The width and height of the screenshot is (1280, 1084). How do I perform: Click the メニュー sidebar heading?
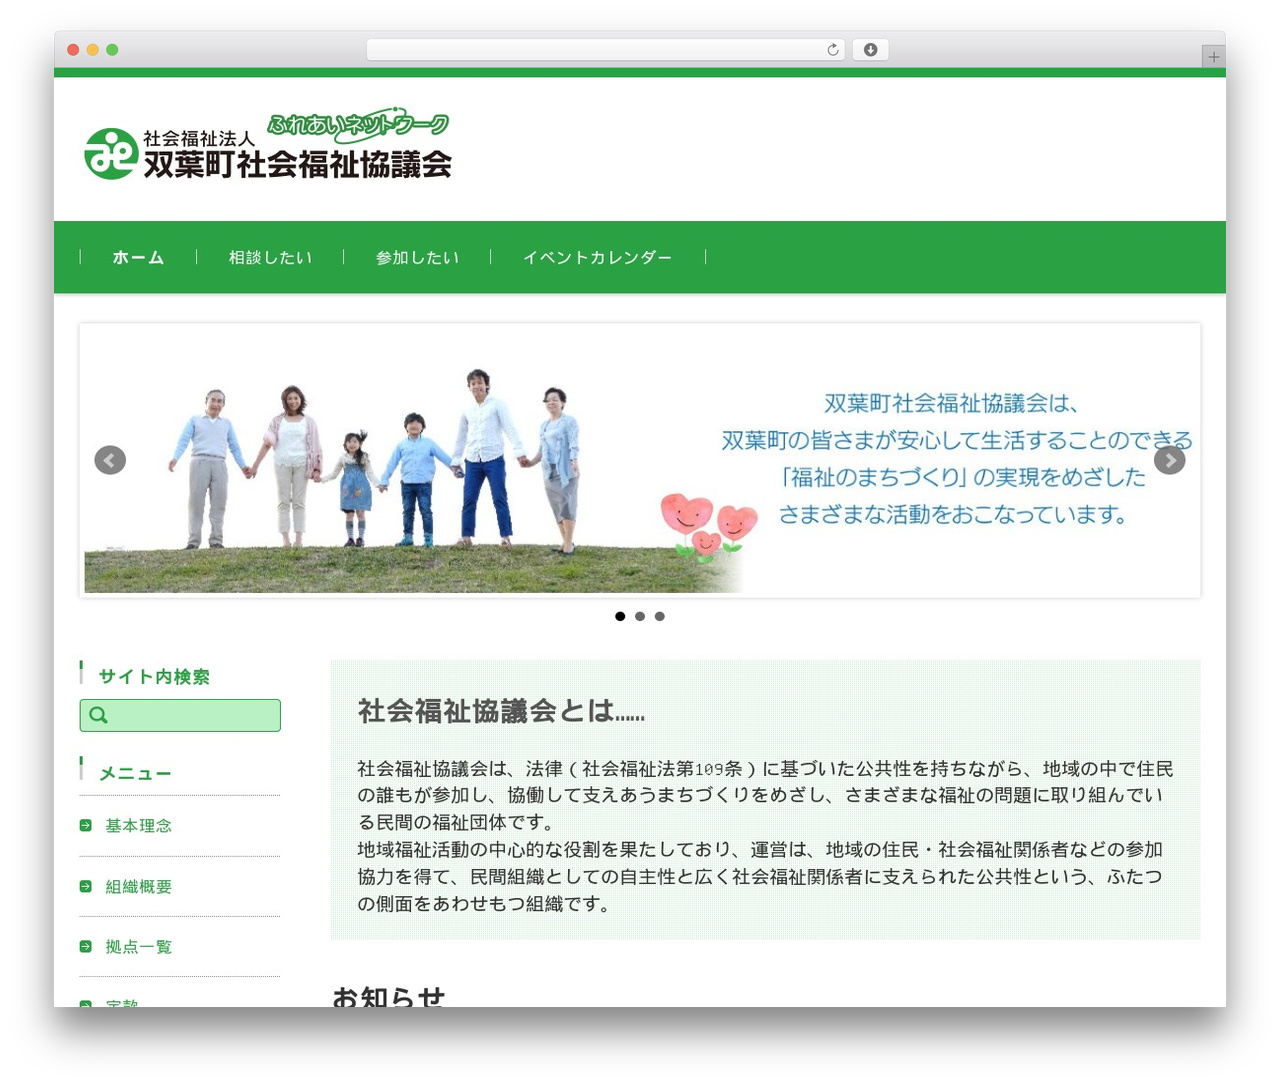coord(135,773)
